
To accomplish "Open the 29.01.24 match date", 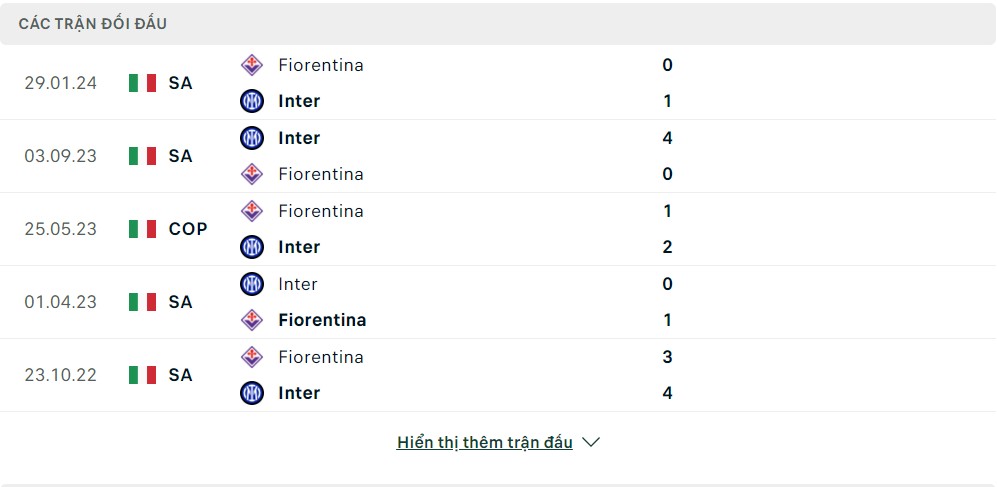I will pos(60,83).
